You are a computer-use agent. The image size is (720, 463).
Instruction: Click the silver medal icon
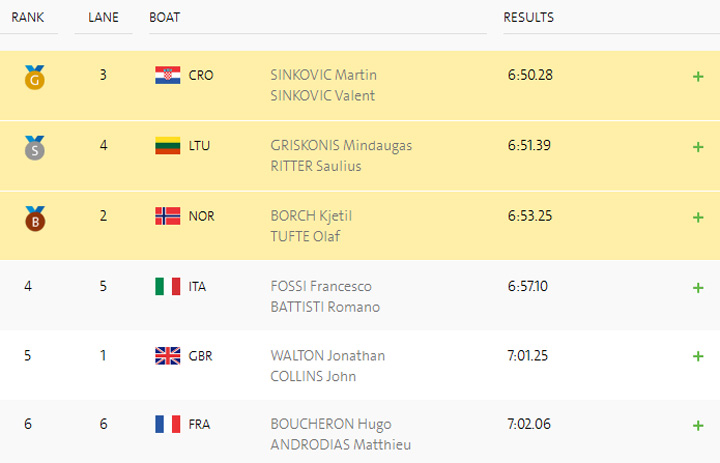pos(34,147)
